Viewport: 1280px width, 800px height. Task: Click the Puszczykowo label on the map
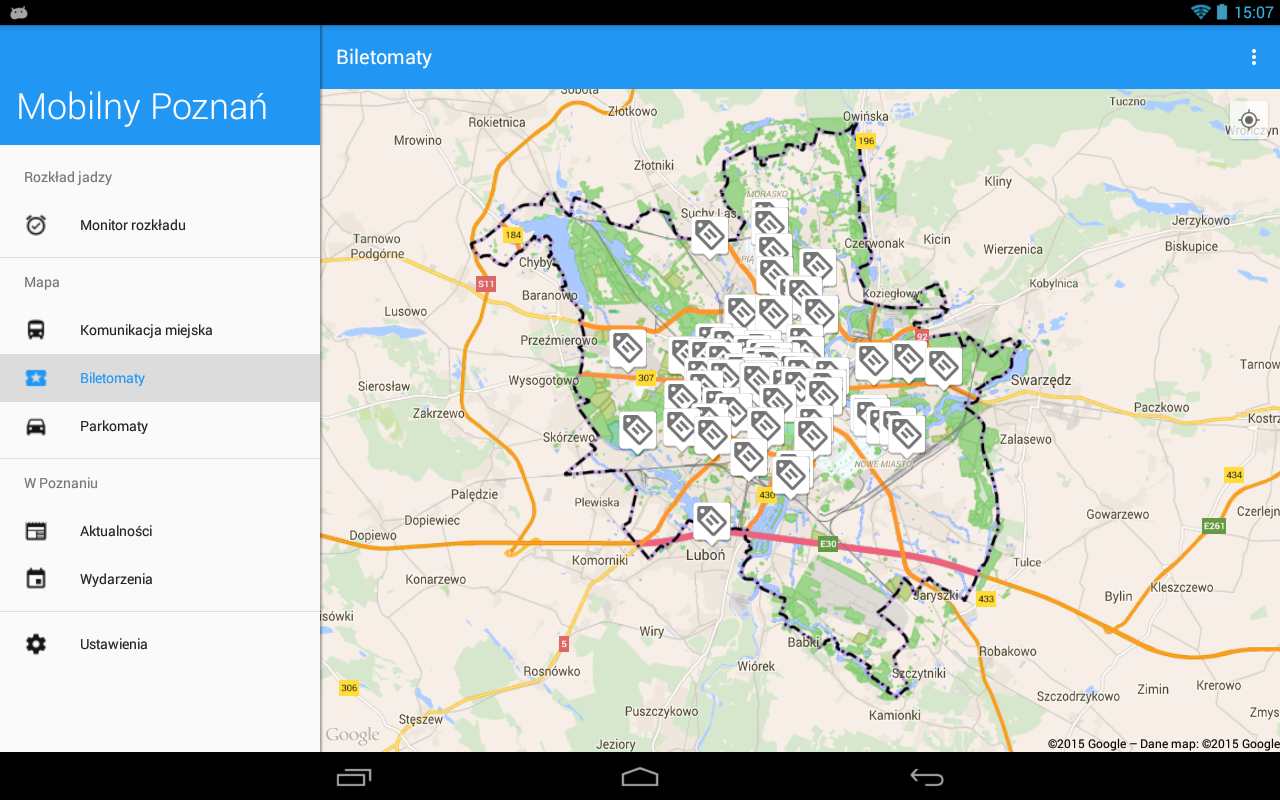click(x=661, y=711)
